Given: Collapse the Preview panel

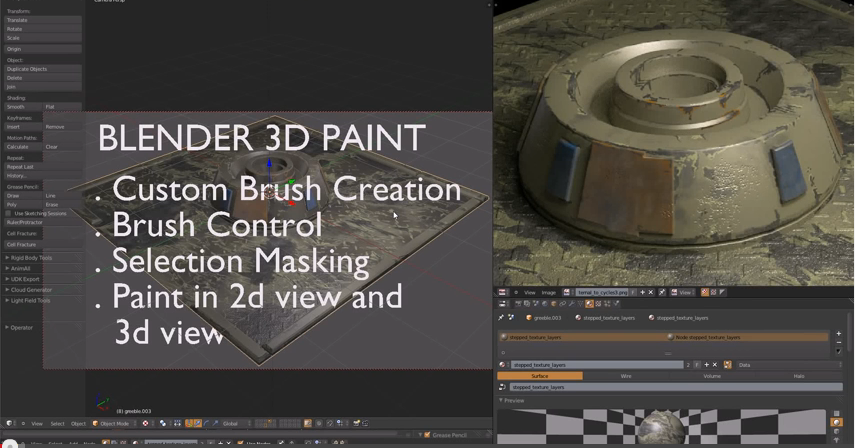Looking at the screenshot, I should tap(511, 401).
